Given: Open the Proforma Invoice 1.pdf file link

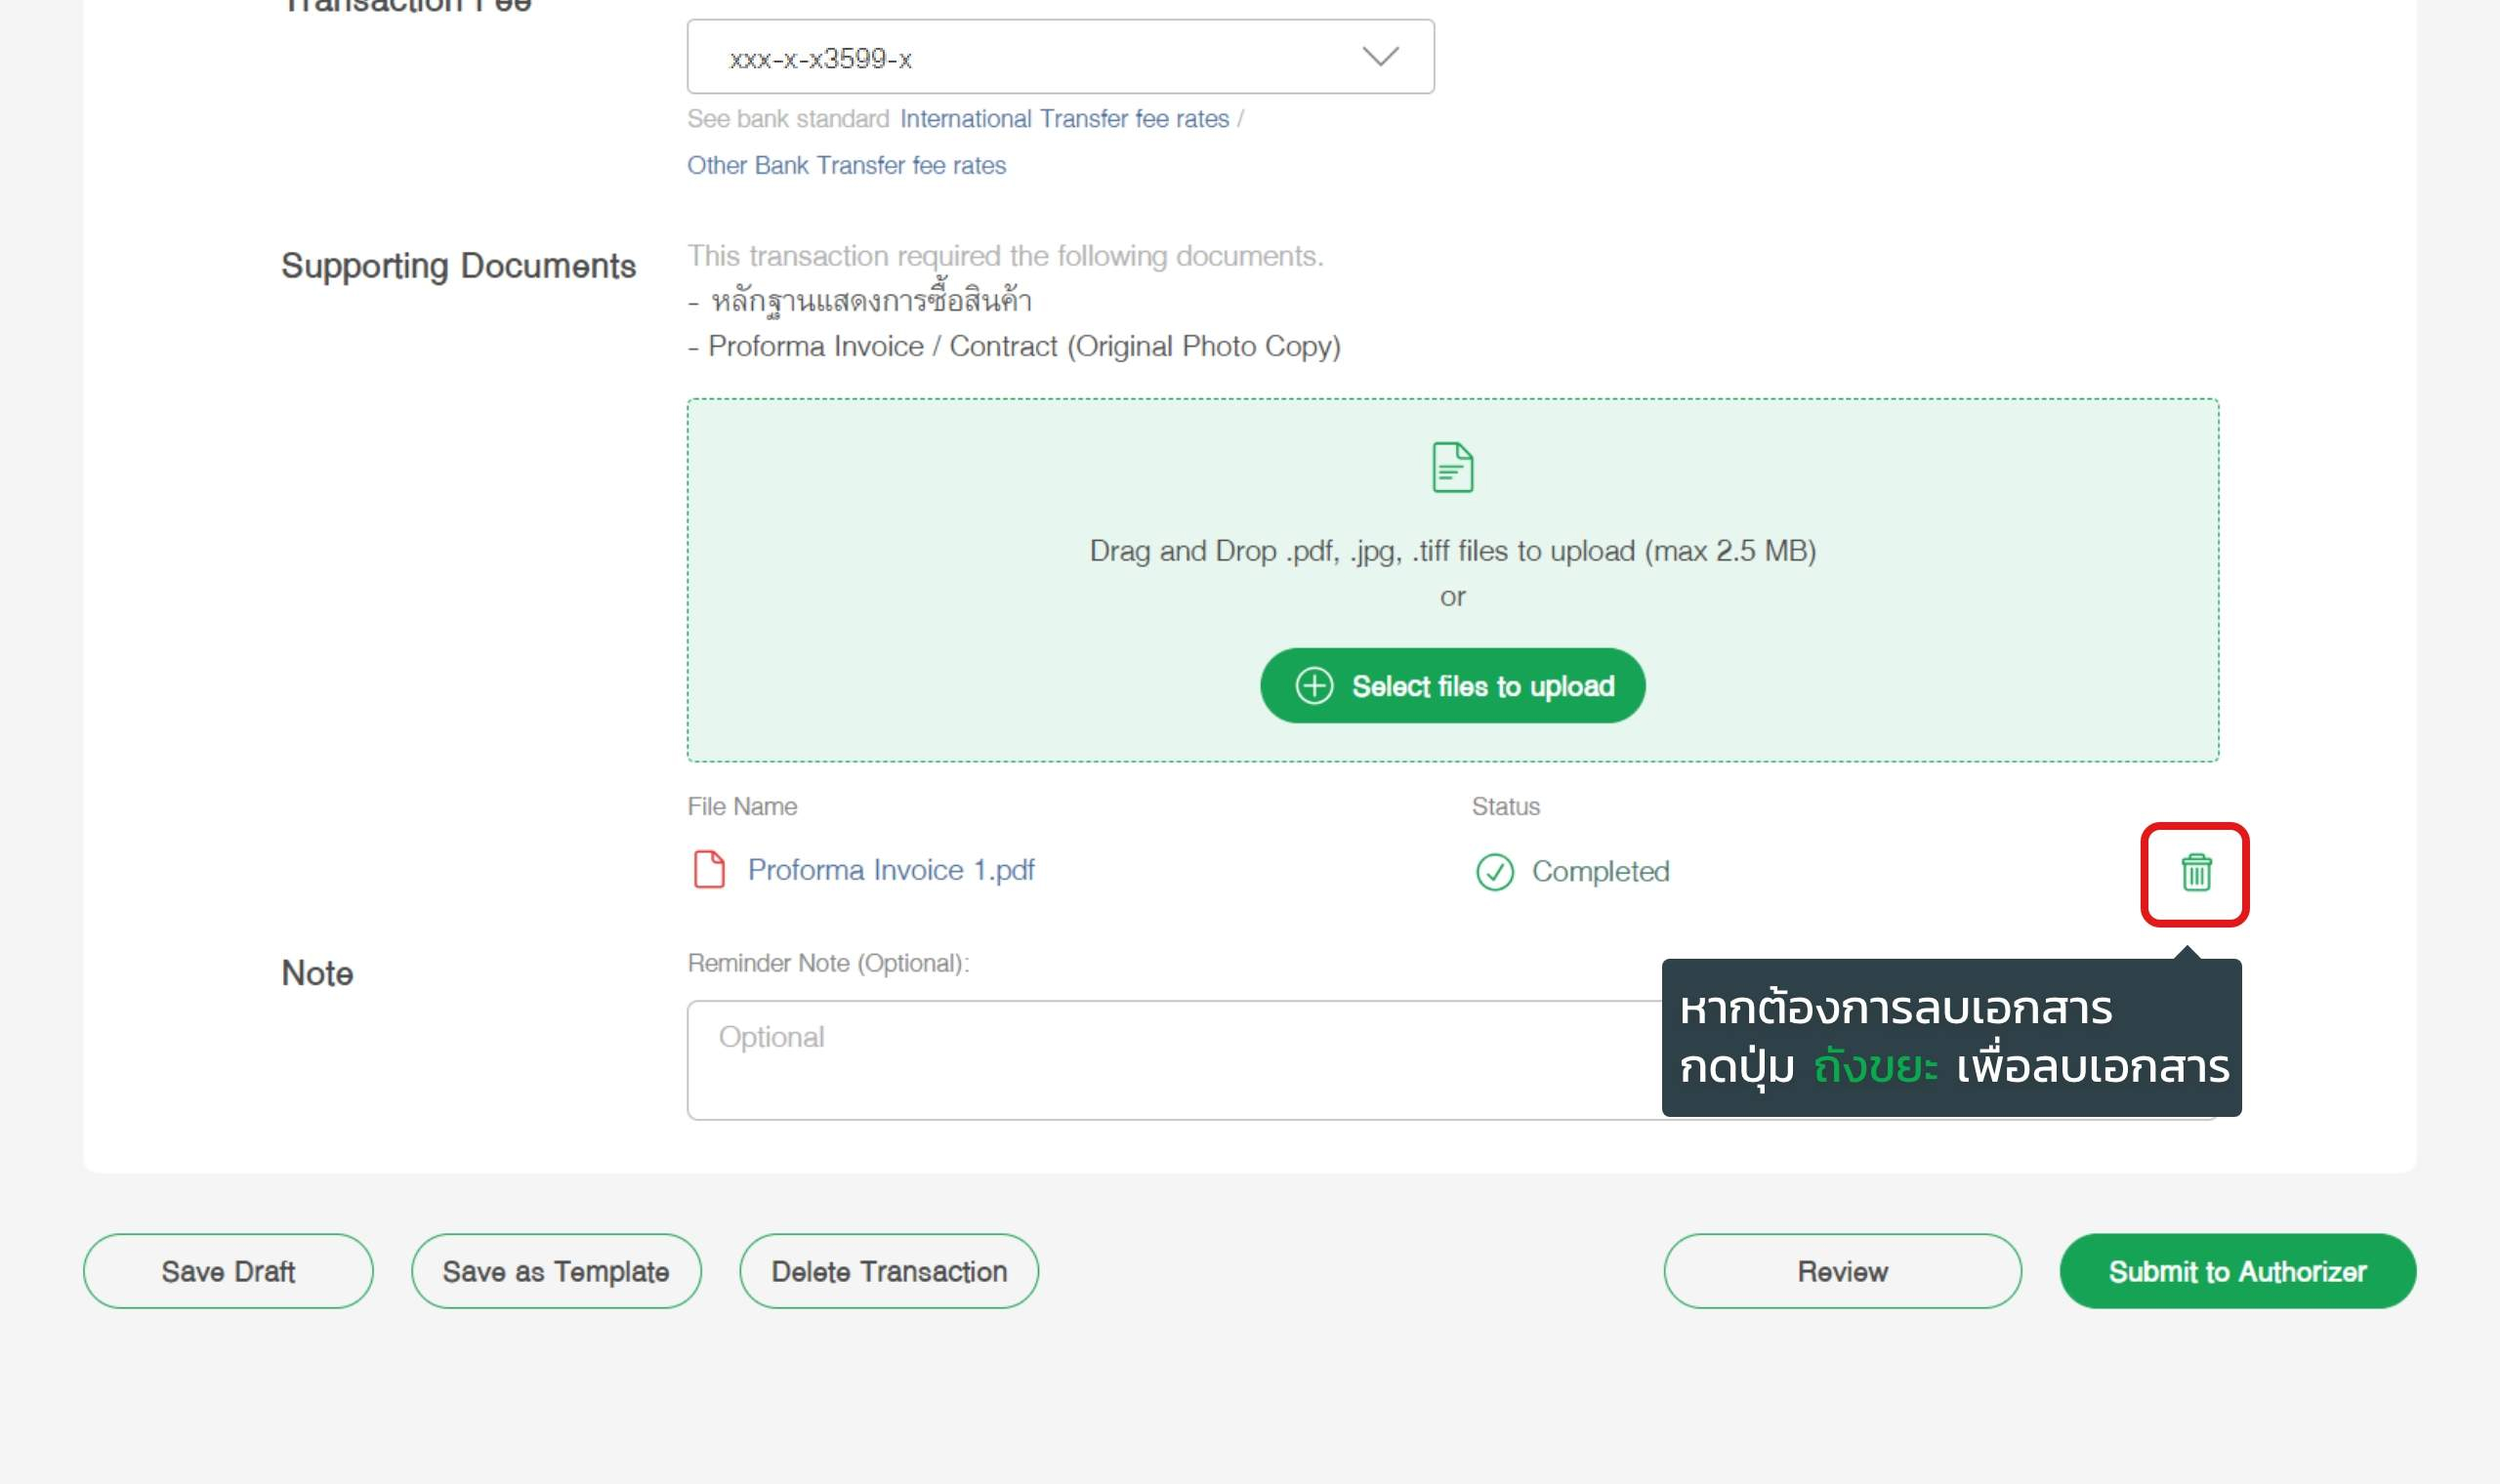Looking at the screenshot, I should [891, 870].
